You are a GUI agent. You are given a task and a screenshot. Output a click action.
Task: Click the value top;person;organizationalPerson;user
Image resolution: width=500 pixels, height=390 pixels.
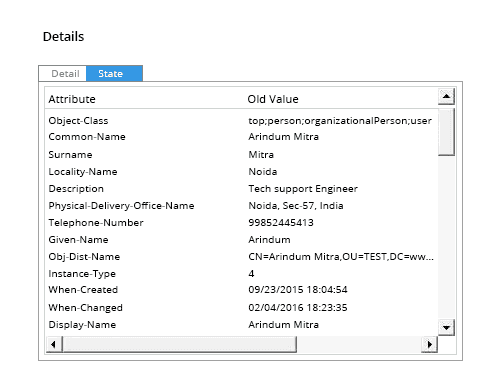tap(340, 121)
